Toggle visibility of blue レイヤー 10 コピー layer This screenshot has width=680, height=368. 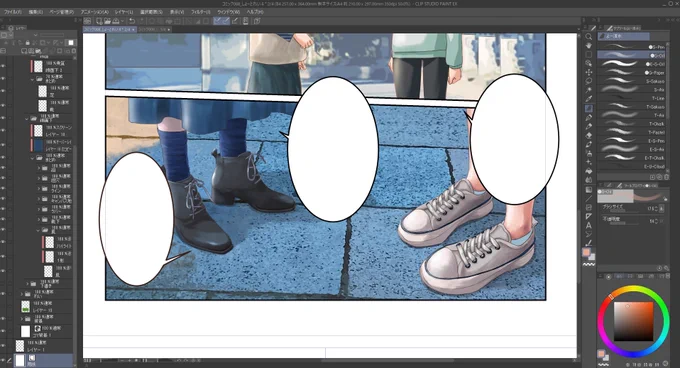[3, 145]
